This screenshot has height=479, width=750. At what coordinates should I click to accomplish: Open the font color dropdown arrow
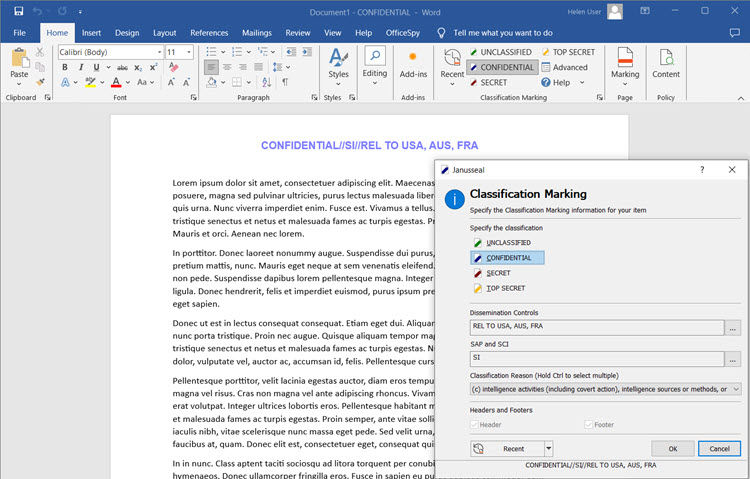pos(128,82)
